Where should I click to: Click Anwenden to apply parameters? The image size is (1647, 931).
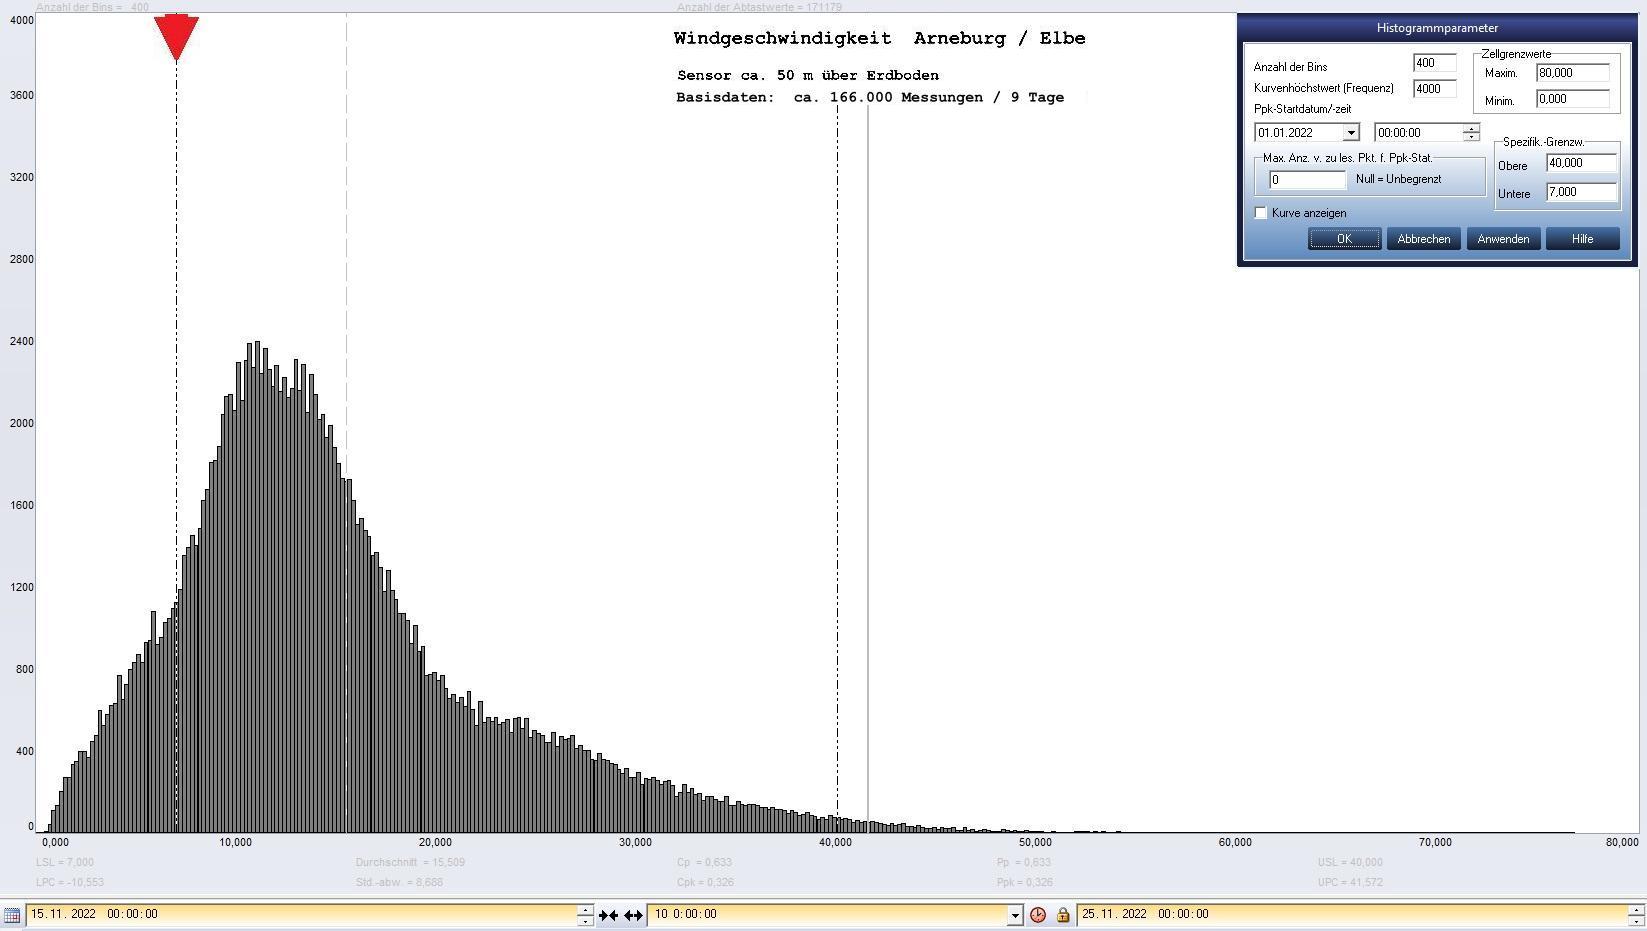pos(1502,239)
